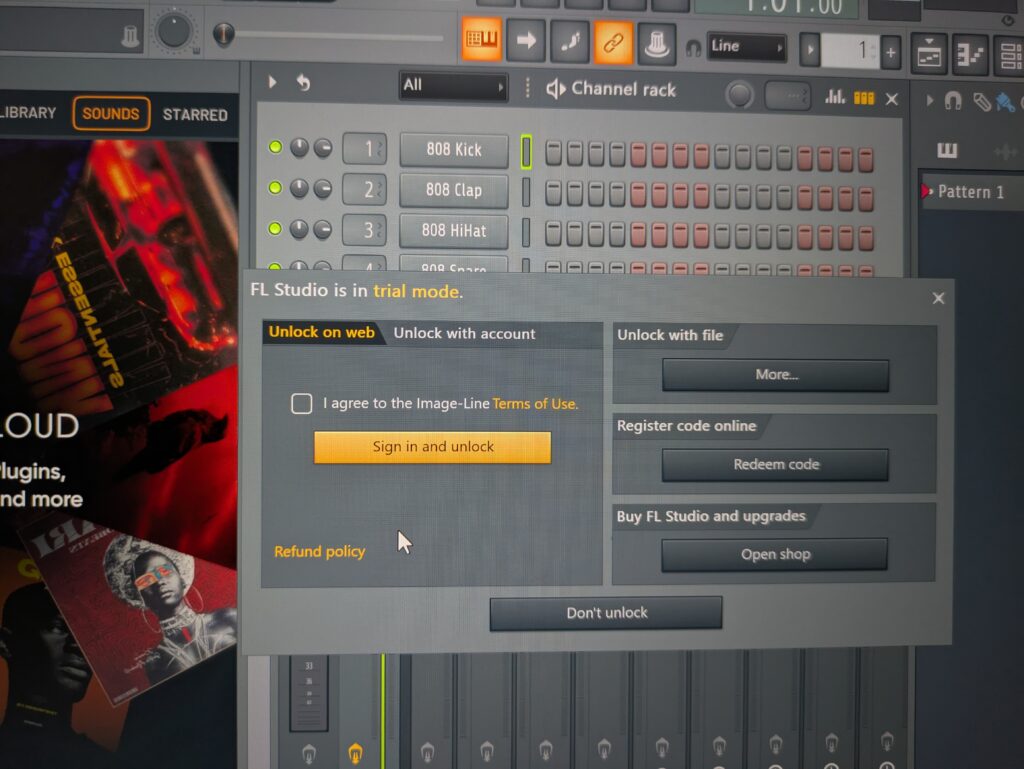The width and height of the screenshot is (1024, 769).
Task: Click the pattern number 1 field
Action: pyautogui.click(x=850, y=50)
